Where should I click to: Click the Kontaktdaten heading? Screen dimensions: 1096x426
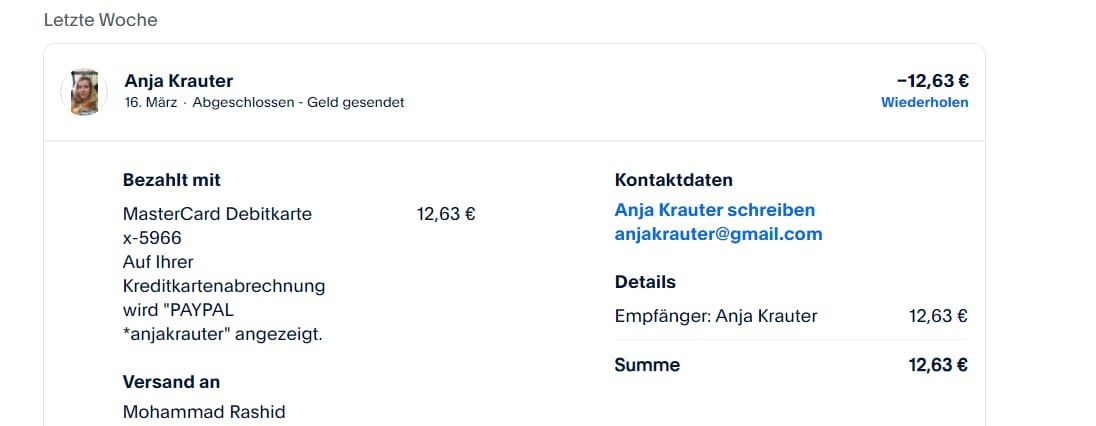[673, 180]
